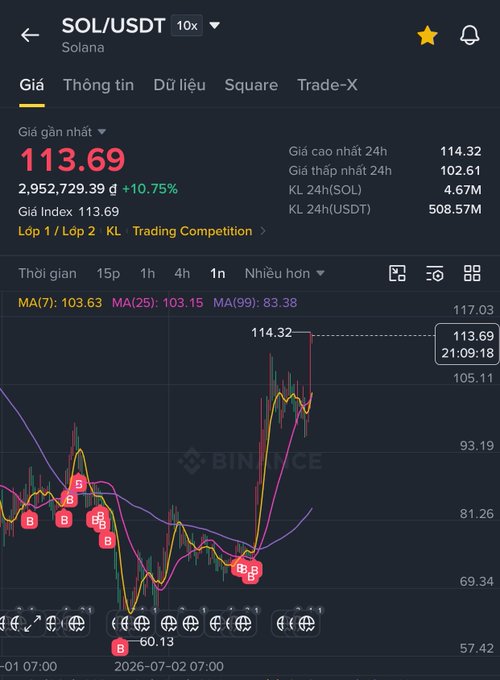Tap the KL tag link

click(114, 231)
